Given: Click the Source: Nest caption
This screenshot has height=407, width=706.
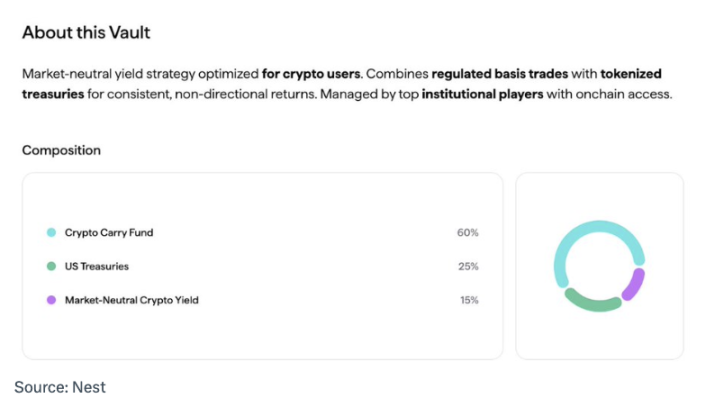Looking at the screenshot, I should (60, 387).
